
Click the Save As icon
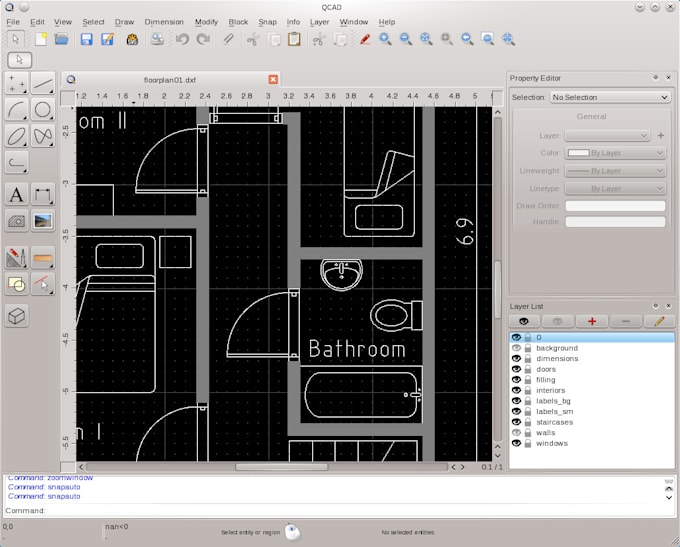click(107, 39)
